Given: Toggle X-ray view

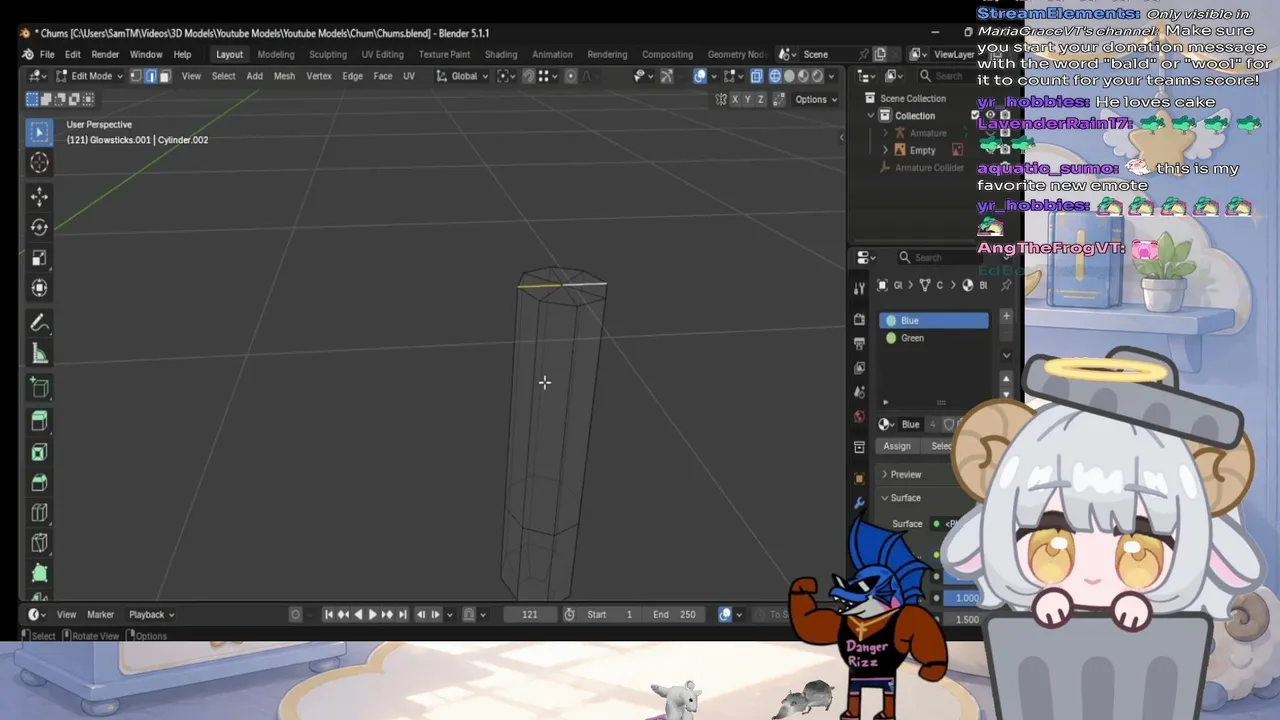Looking at the screenshot, I should tap(756, 76).
